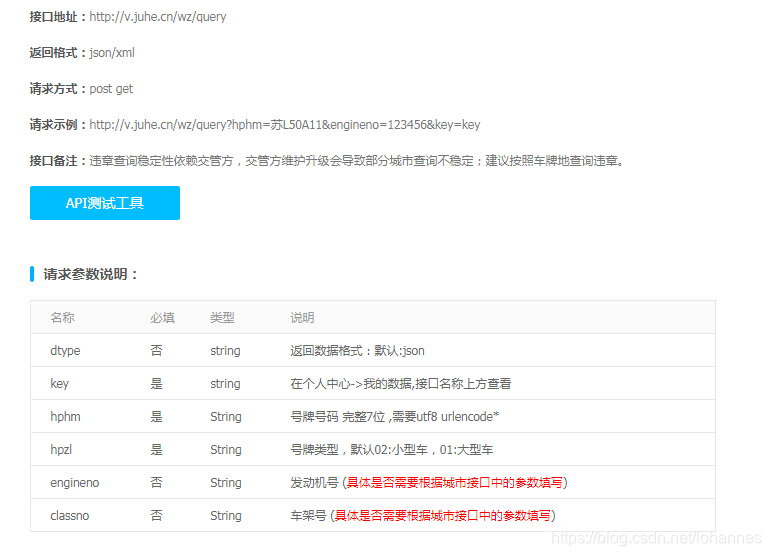Click the String type cell in hpzl row
Image resolution: width=771 pixels, height=556 pixels.
226,450
